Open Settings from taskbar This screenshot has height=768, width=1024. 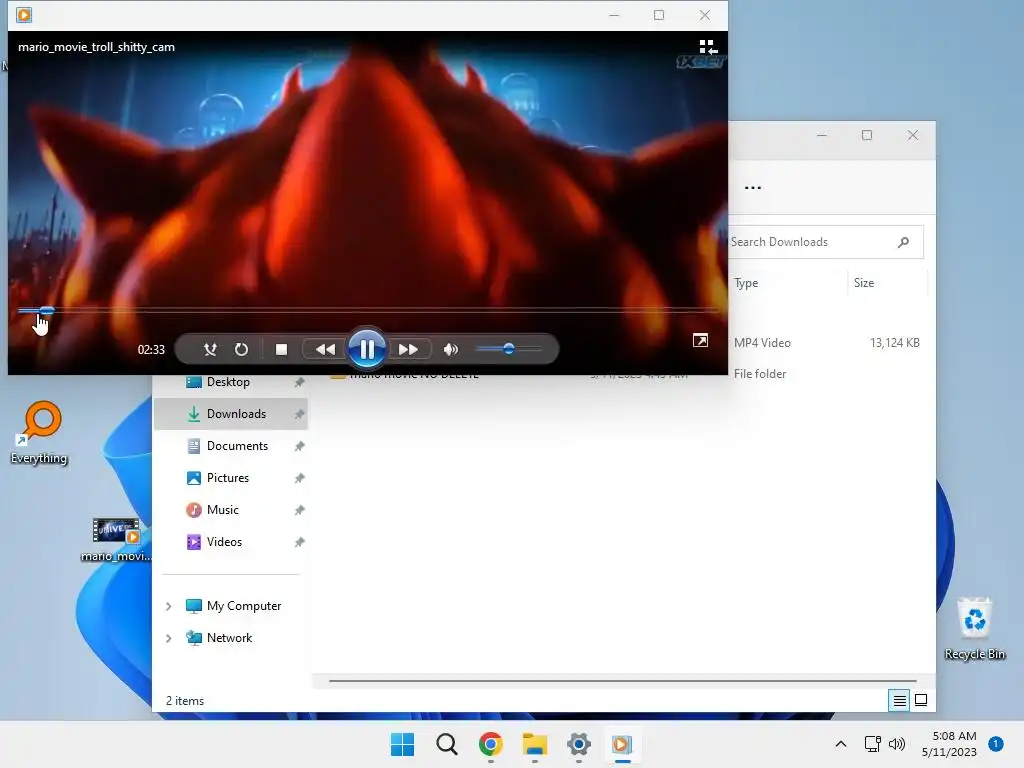(x=579, y=744)
